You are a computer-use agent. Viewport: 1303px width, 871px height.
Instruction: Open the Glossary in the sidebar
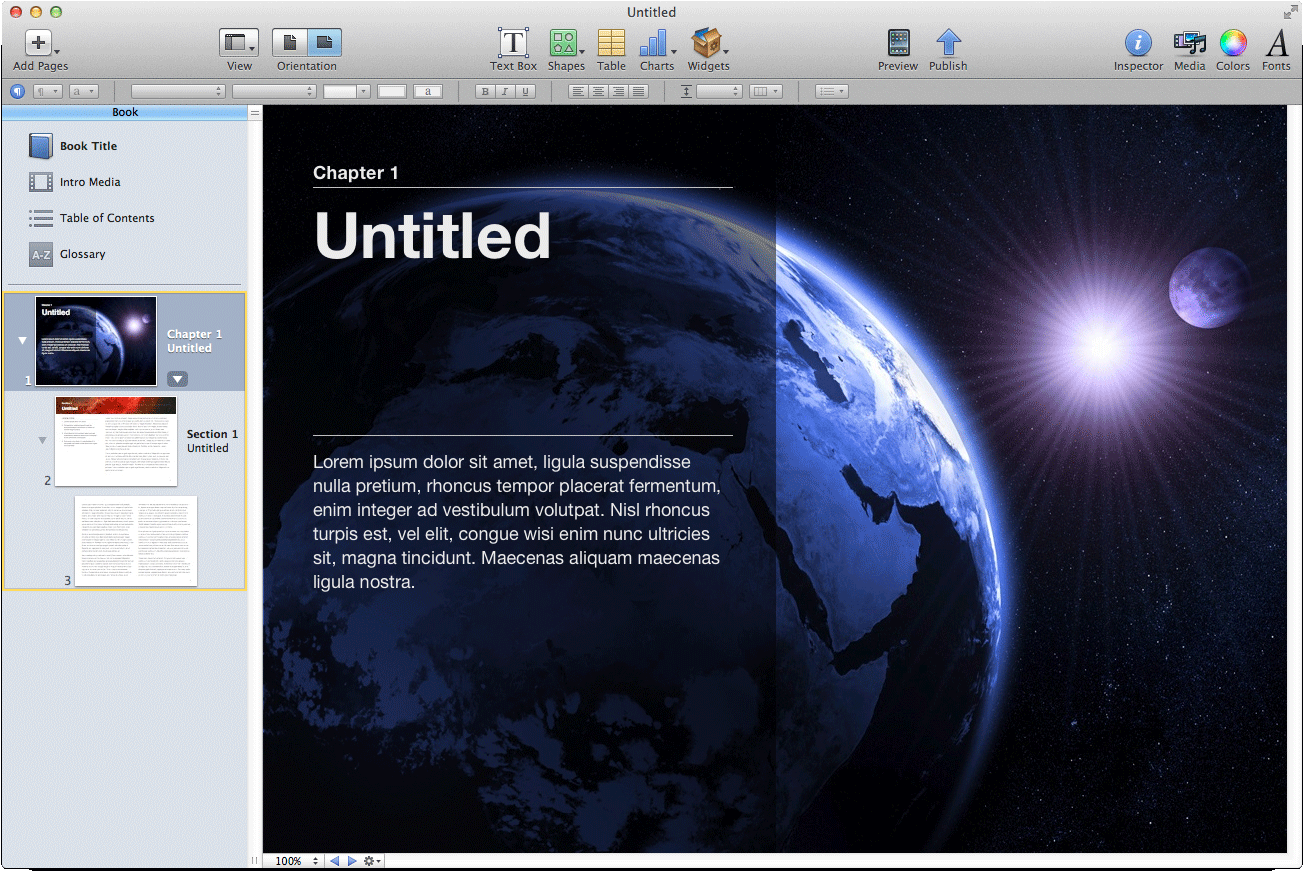point(82,254)
